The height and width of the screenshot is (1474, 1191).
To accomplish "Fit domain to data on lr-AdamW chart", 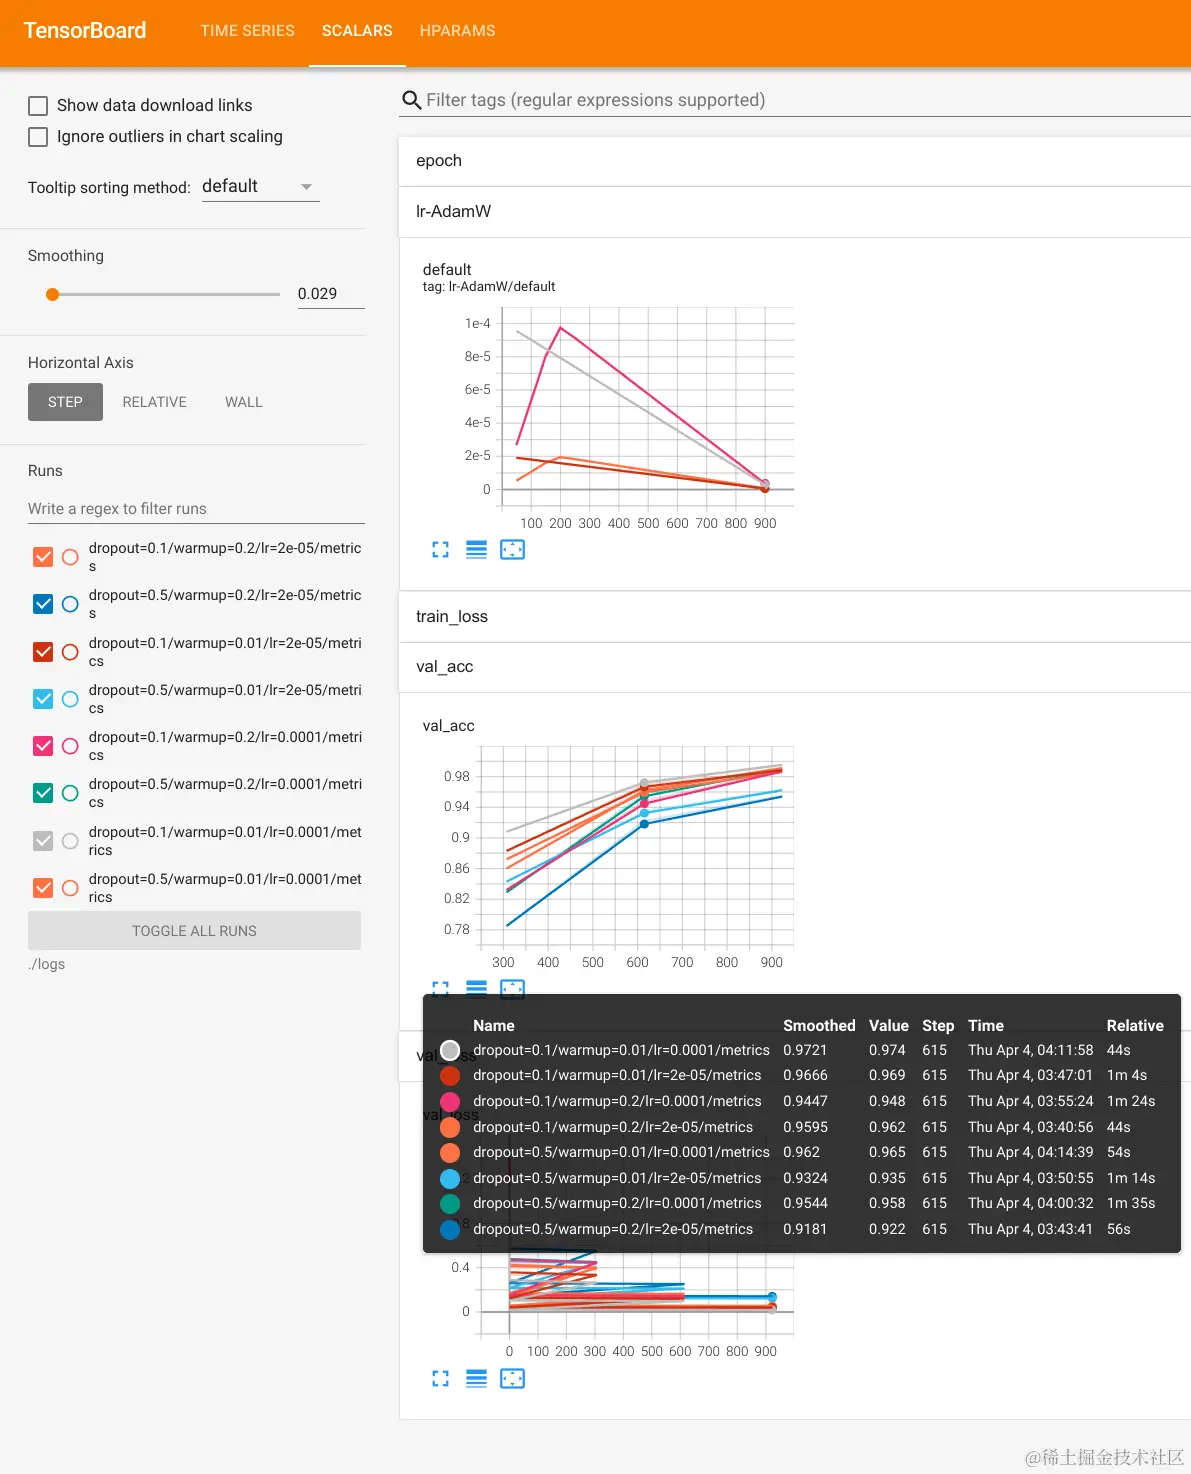I will [x=512, y=549].
